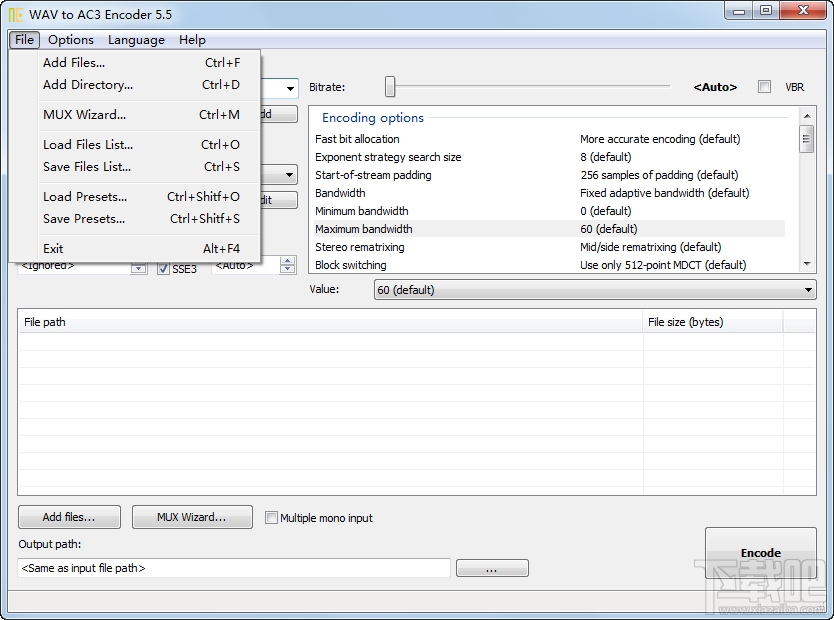Disable the SSE3 checkbox
834x620 pixels.
[162, 269]
